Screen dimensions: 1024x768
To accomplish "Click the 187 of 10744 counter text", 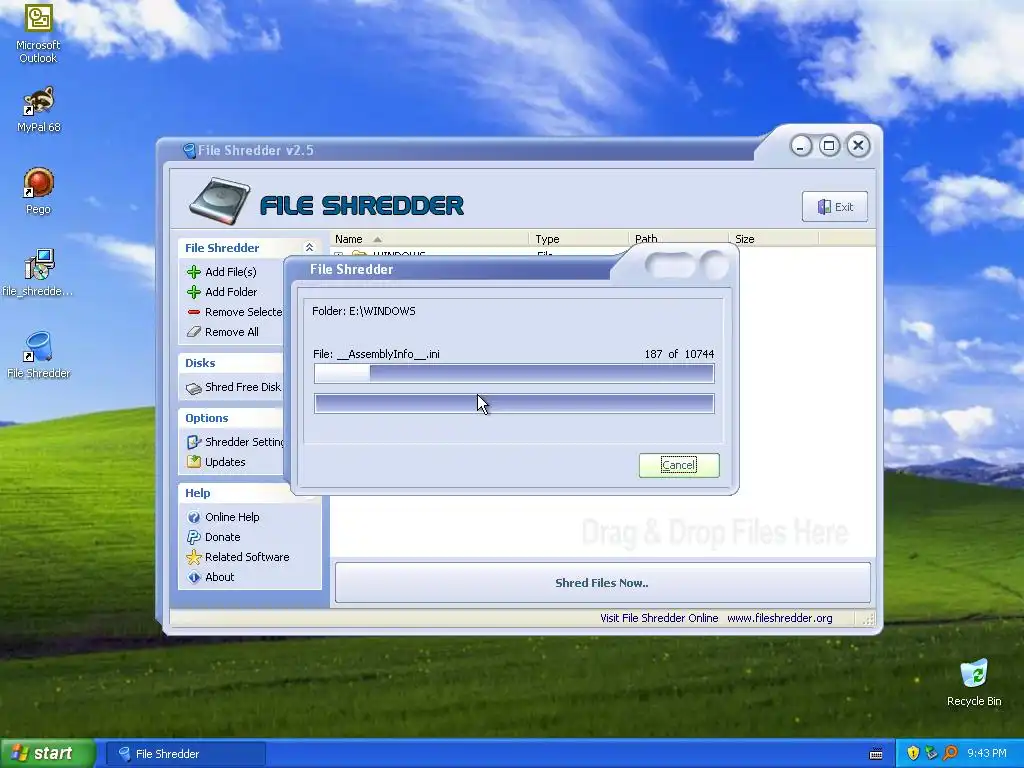I will [679, 354].
